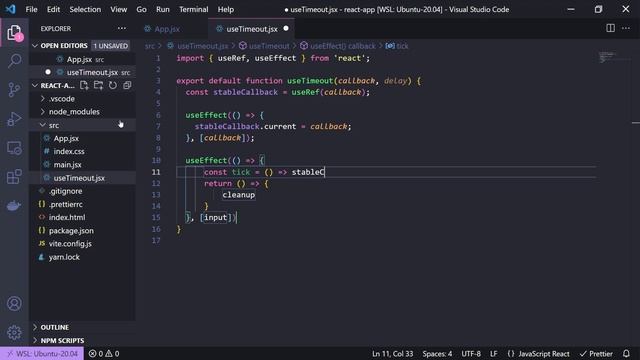Open index.css file in explorer
The width and height of the screenshot is (640, 360).
tap(69, 151)
